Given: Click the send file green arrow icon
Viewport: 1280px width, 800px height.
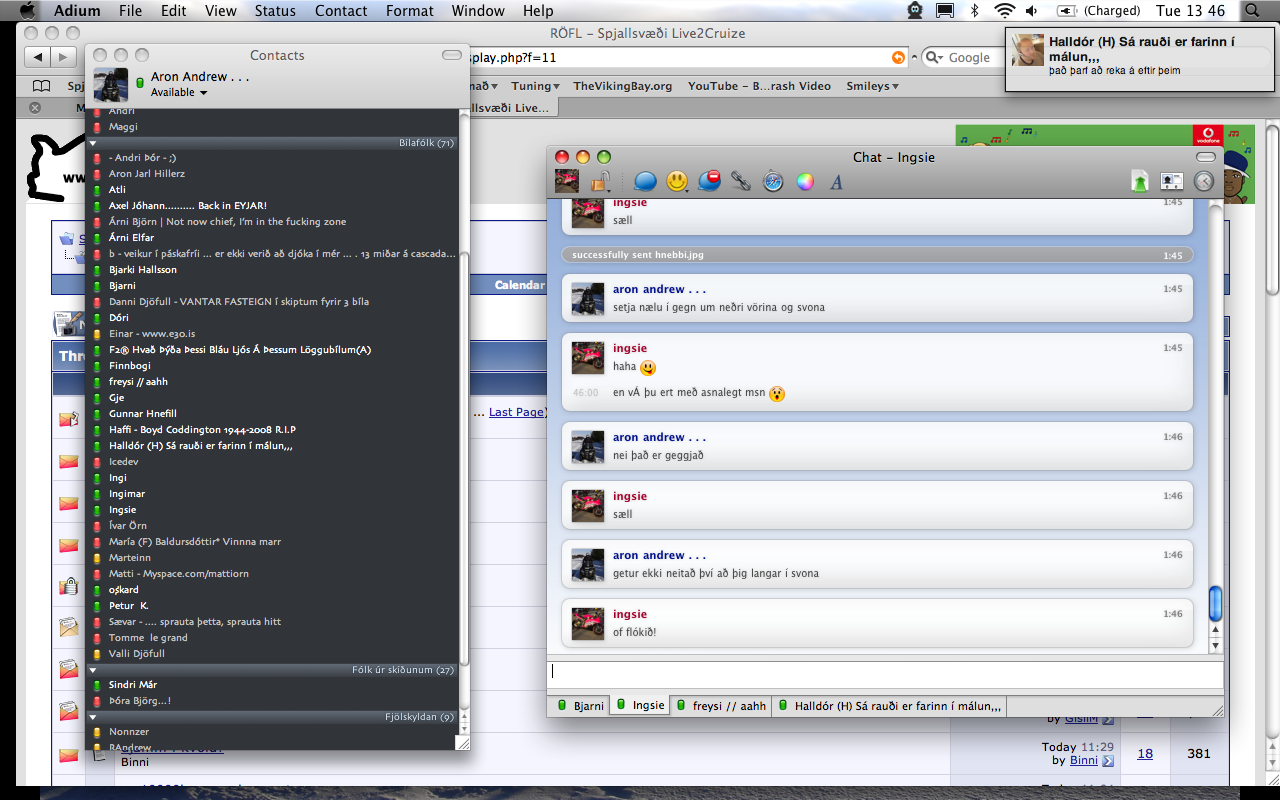Looking at the screenshot, I should [1140, 181].
